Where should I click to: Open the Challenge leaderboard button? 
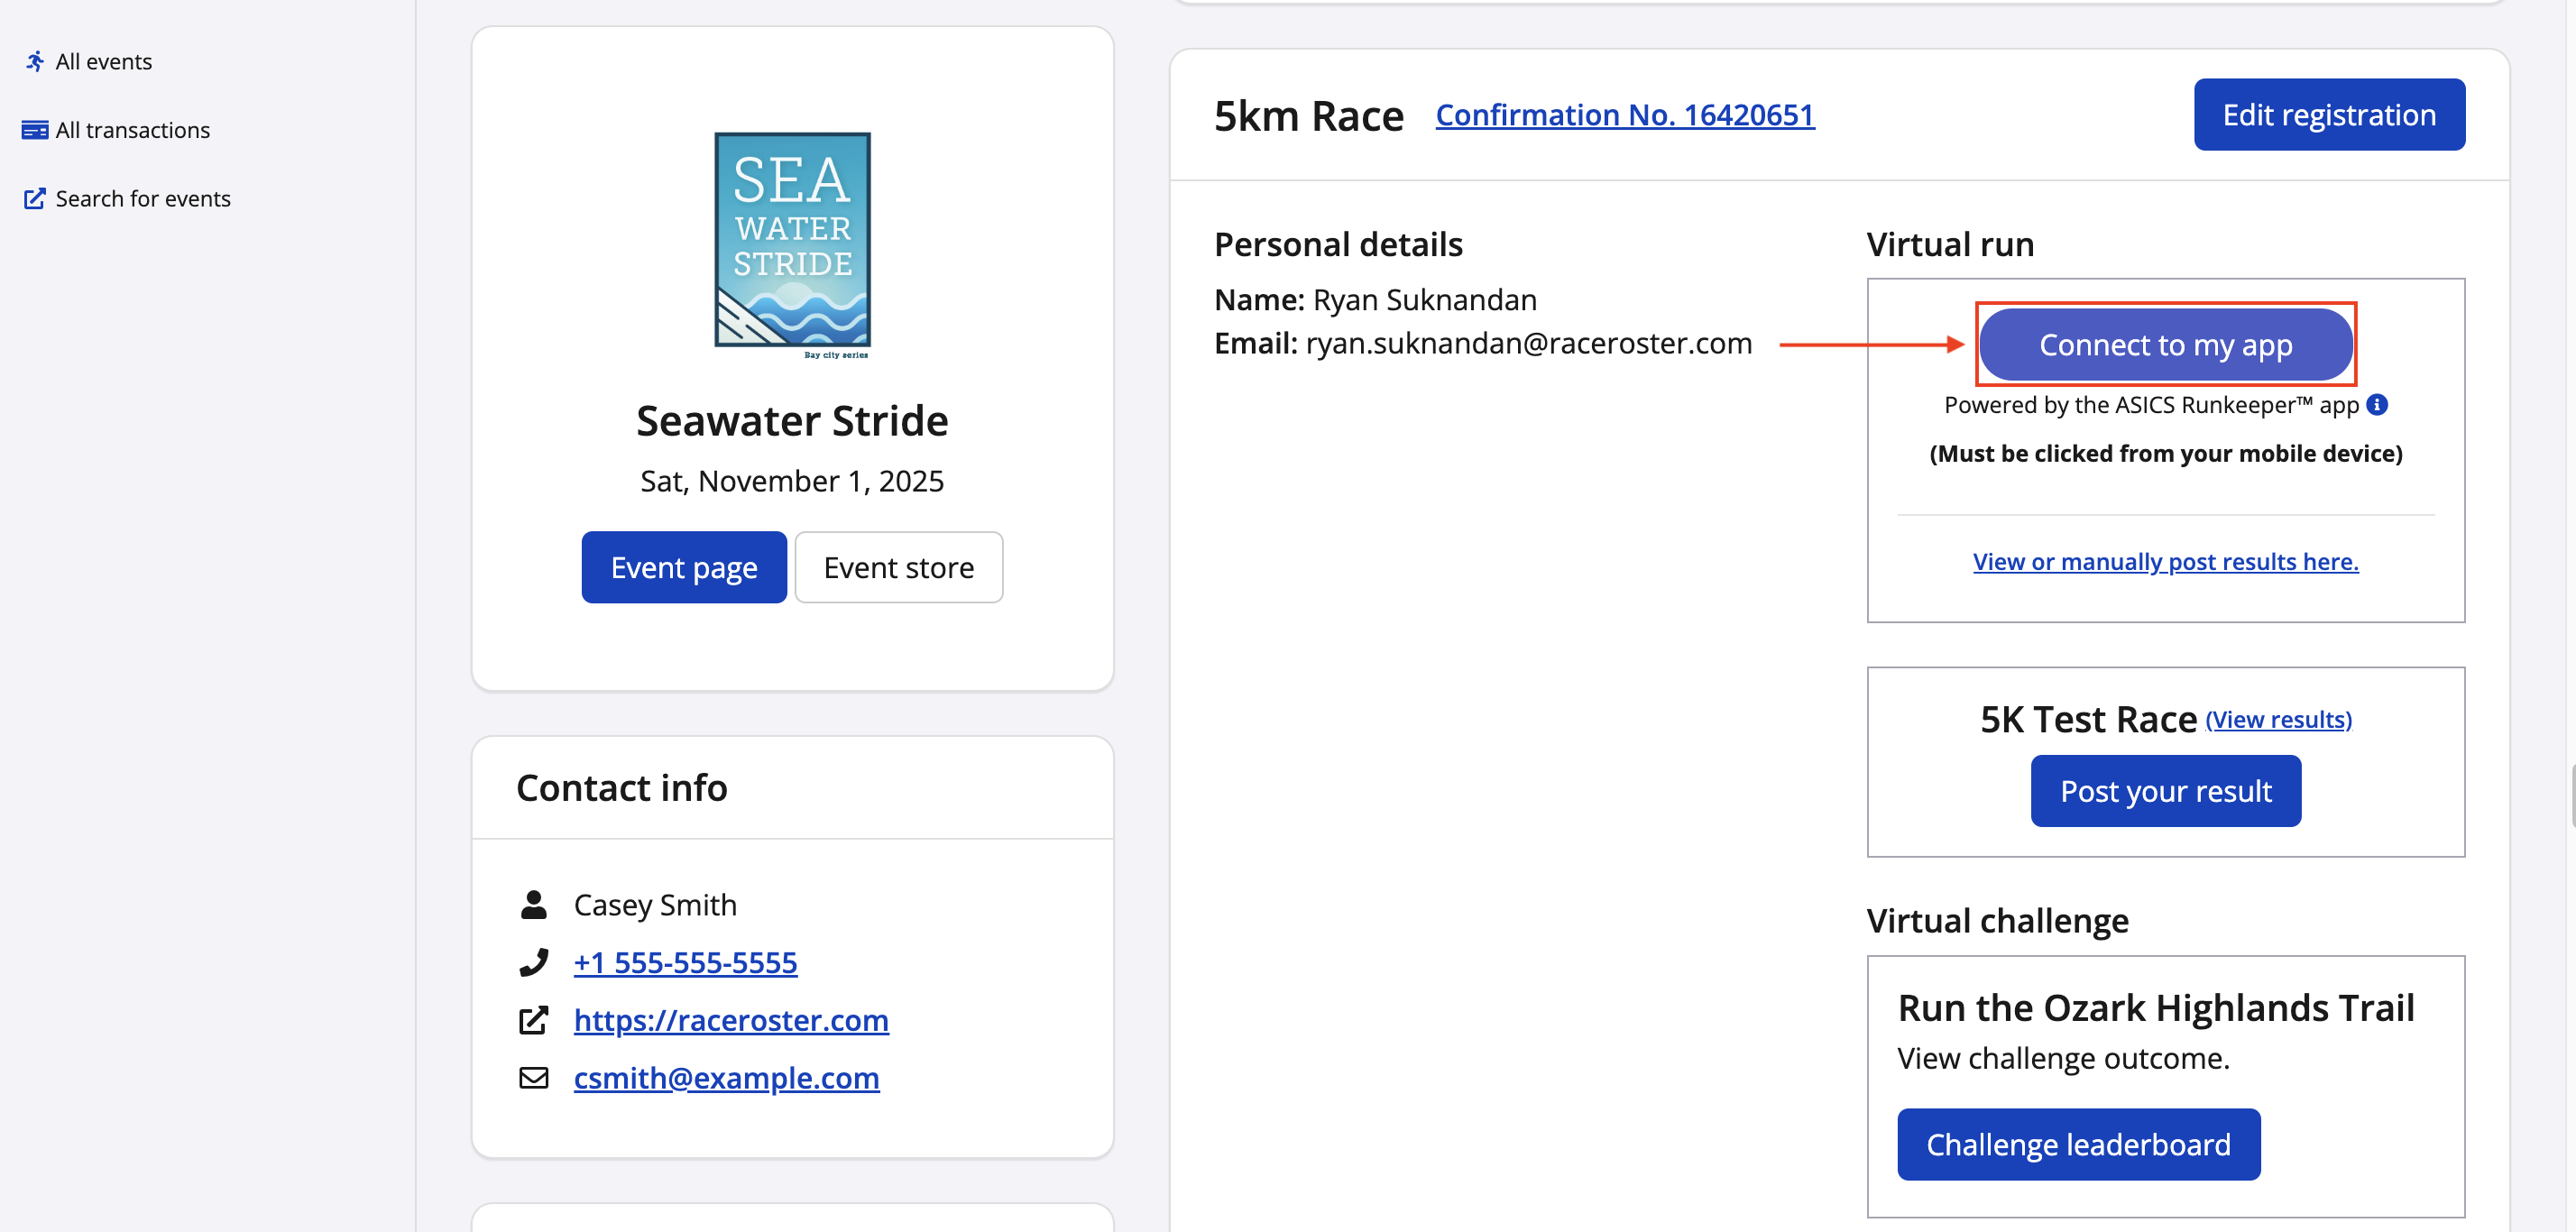(2078, 1144)
